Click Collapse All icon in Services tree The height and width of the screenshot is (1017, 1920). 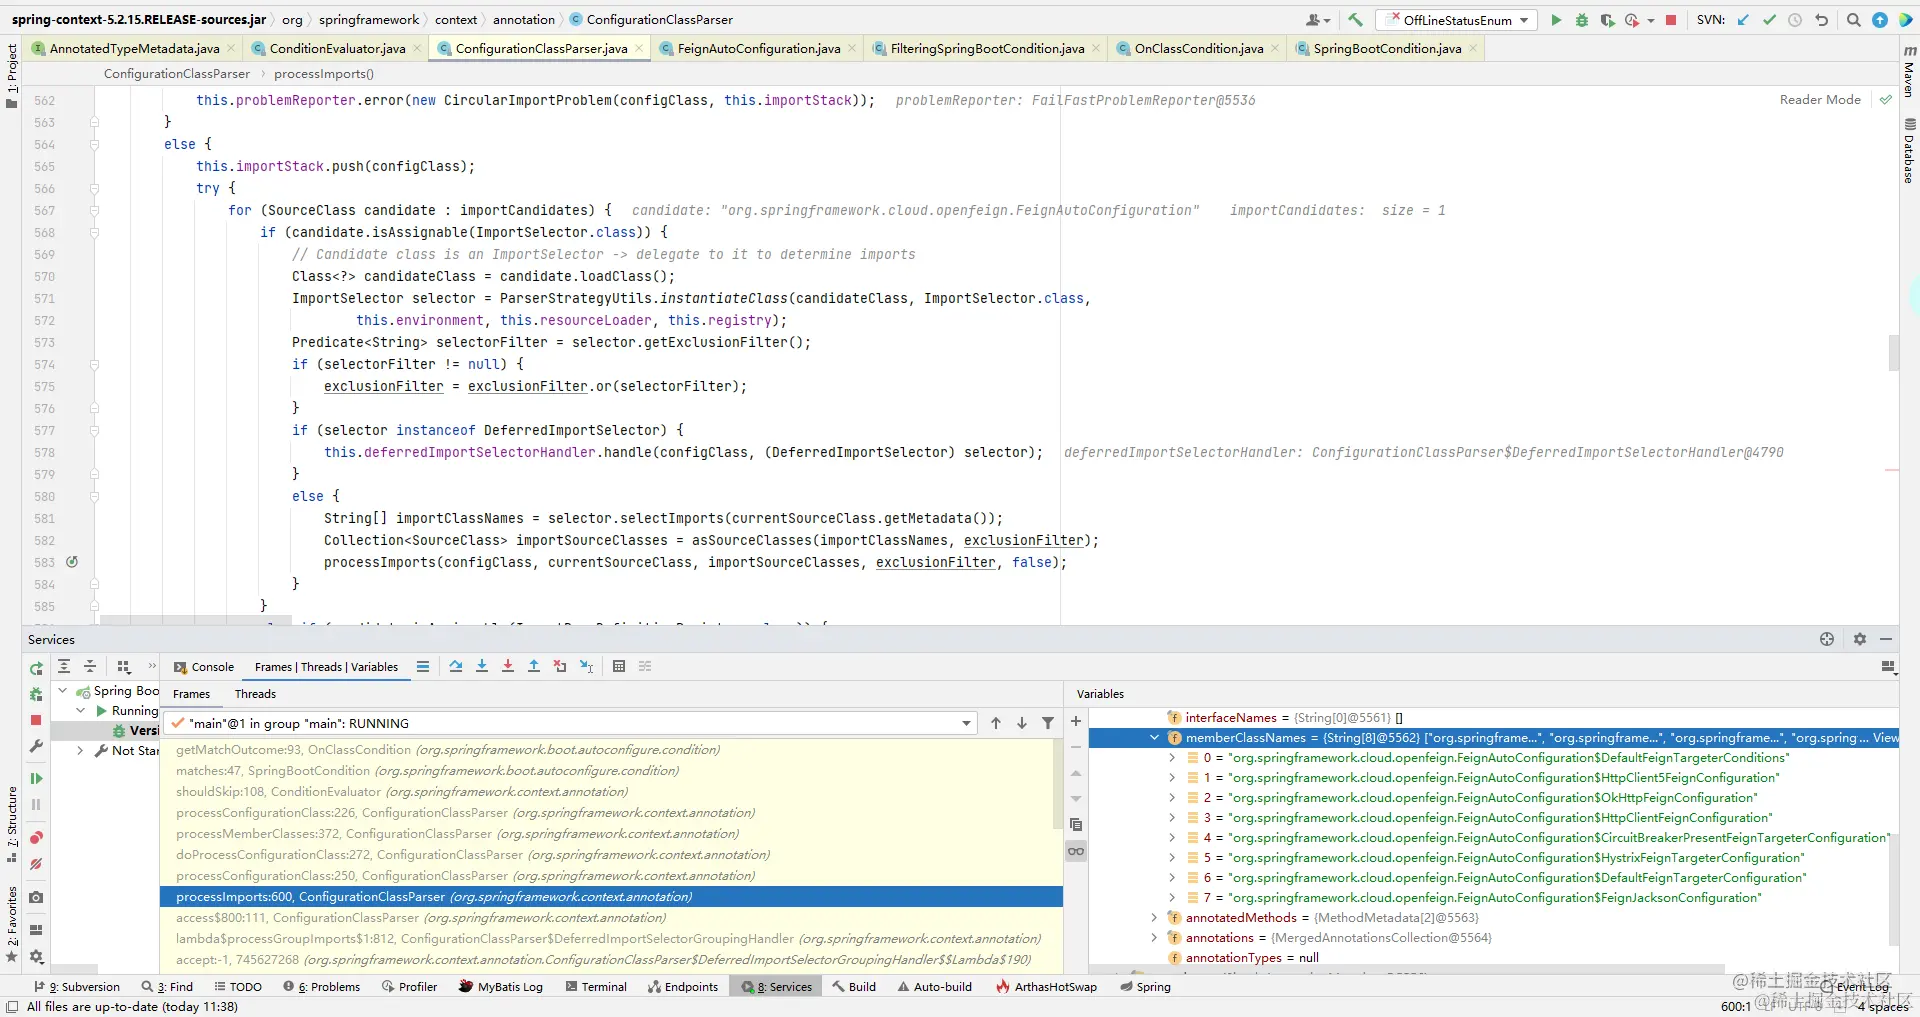pyautogui.click(x=90, y=666)
